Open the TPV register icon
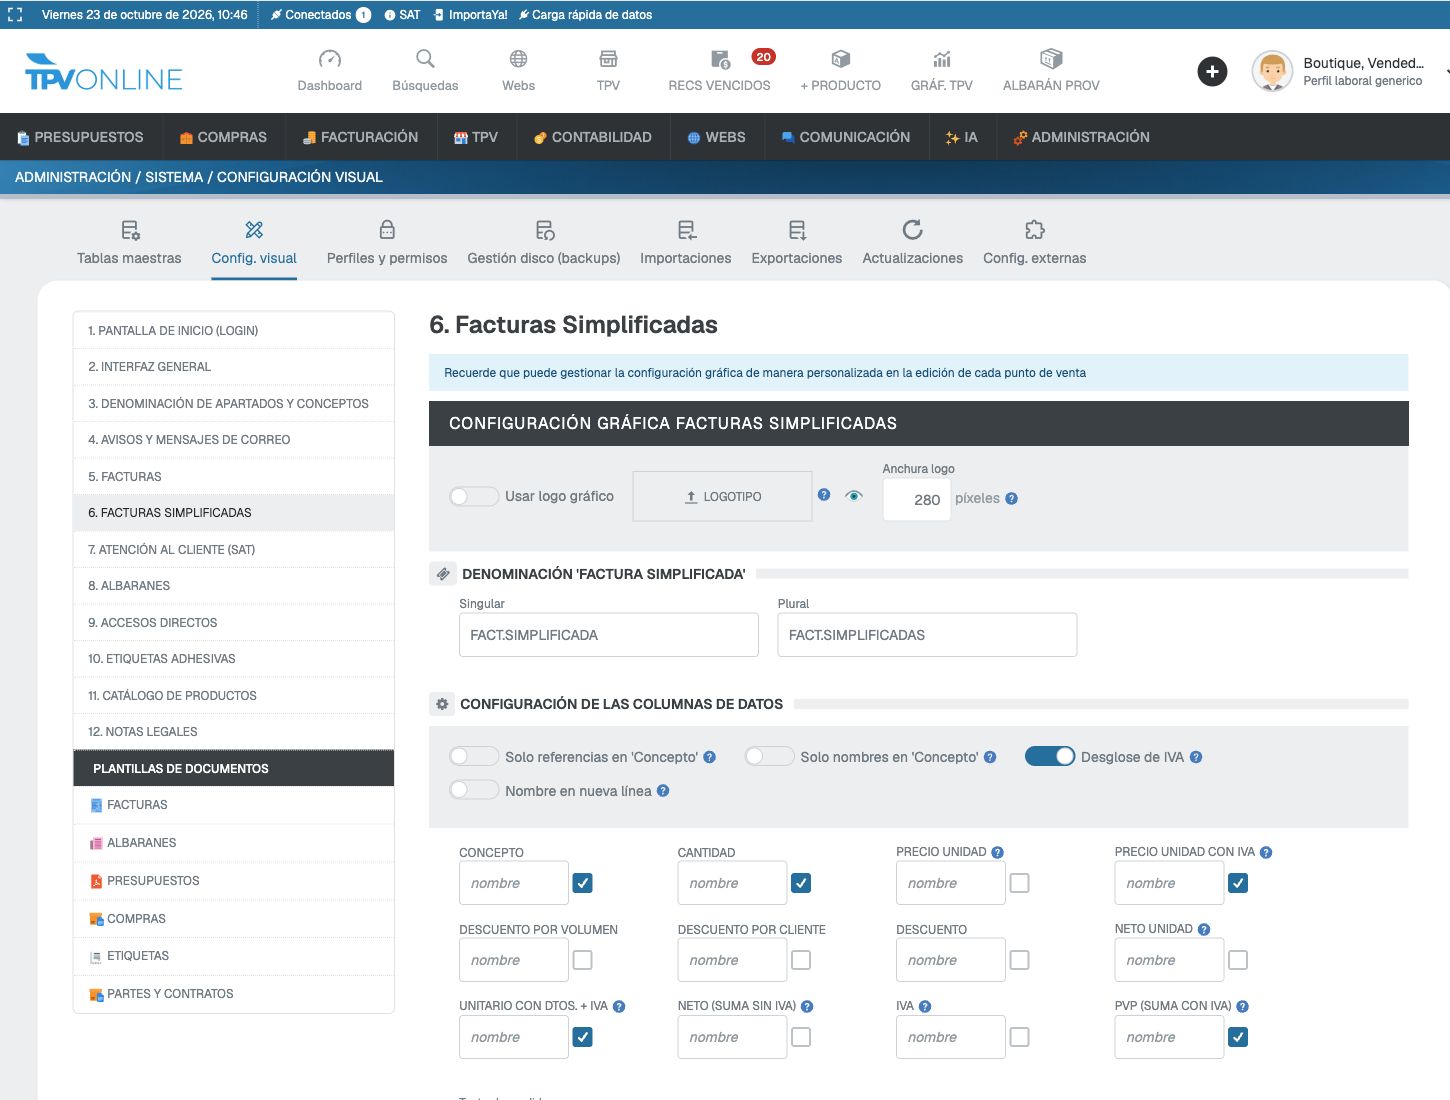Screen dimensions: 1450x1100 (x=608, y=59)
